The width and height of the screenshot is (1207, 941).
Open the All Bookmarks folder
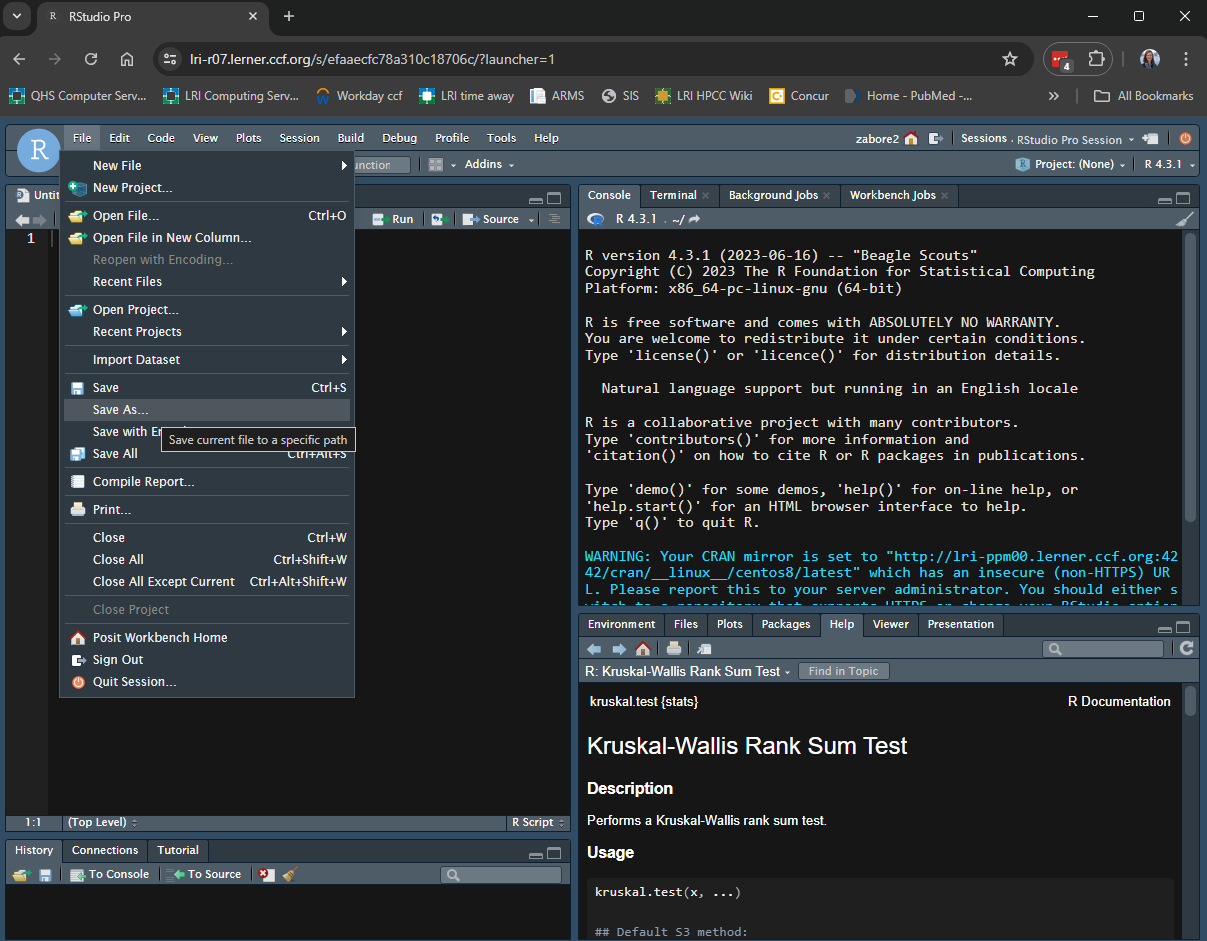(1144, 96)
